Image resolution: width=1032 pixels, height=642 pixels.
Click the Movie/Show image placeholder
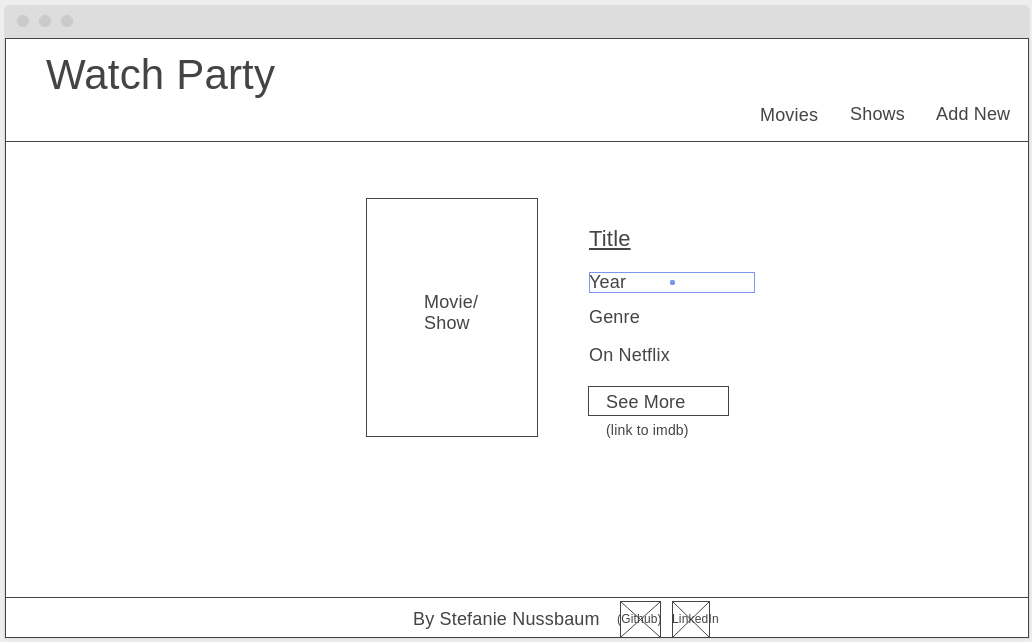tap(451, 317)
